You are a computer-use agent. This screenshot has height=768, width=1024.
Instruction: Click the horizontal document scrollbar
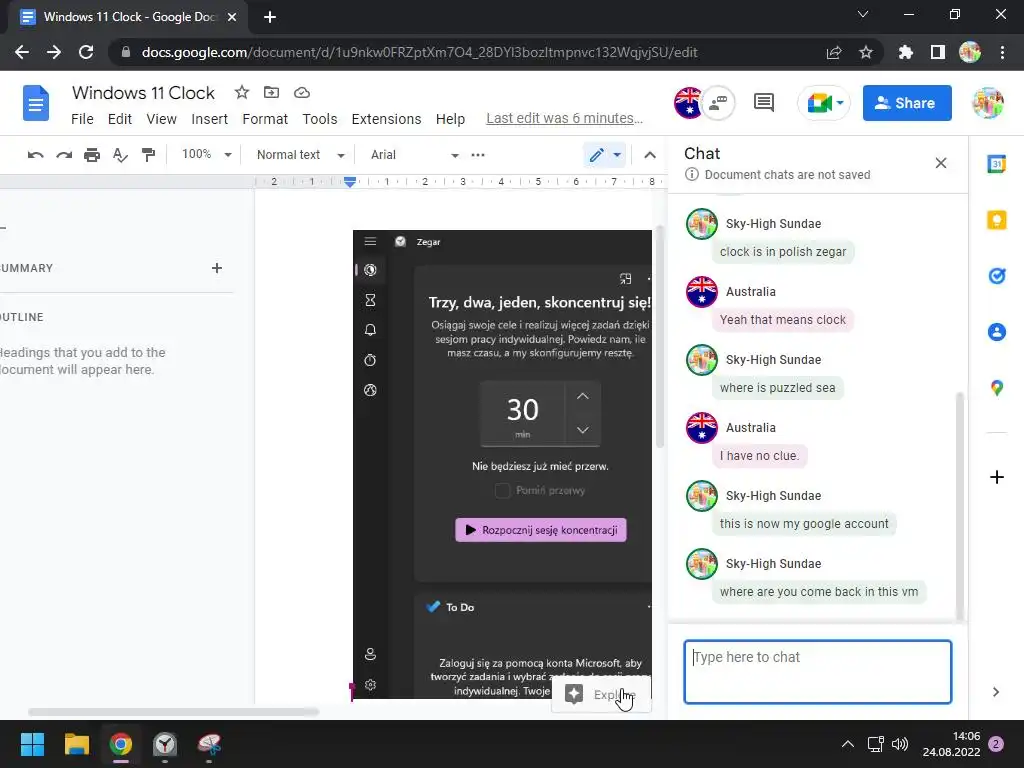click(x=173, y=712)
